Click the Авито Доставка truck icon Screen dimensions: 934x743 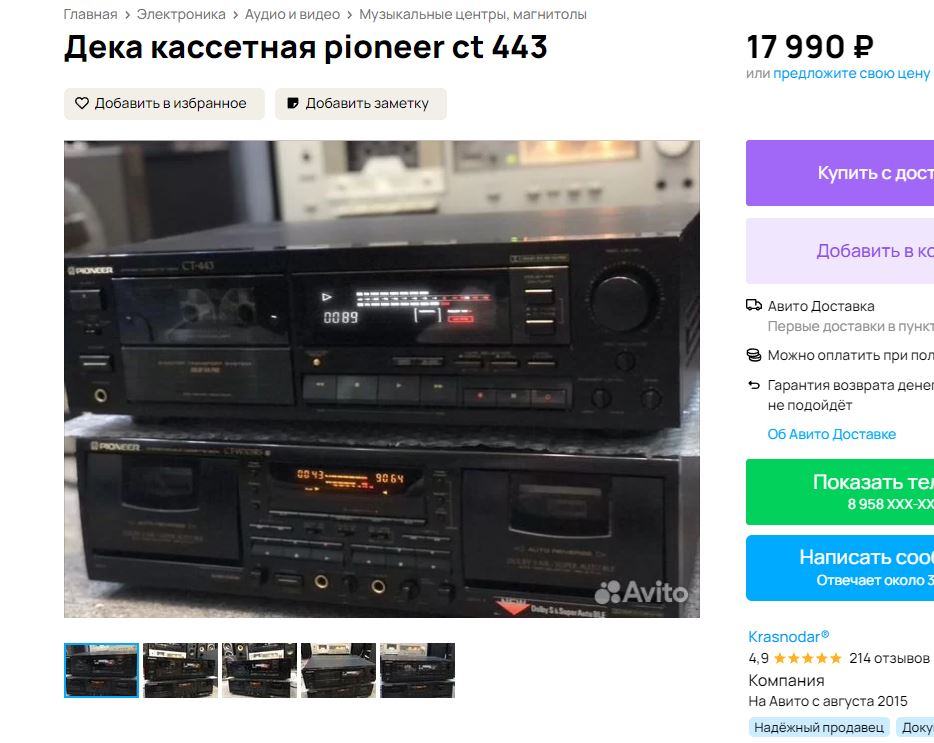pos(754,306)
